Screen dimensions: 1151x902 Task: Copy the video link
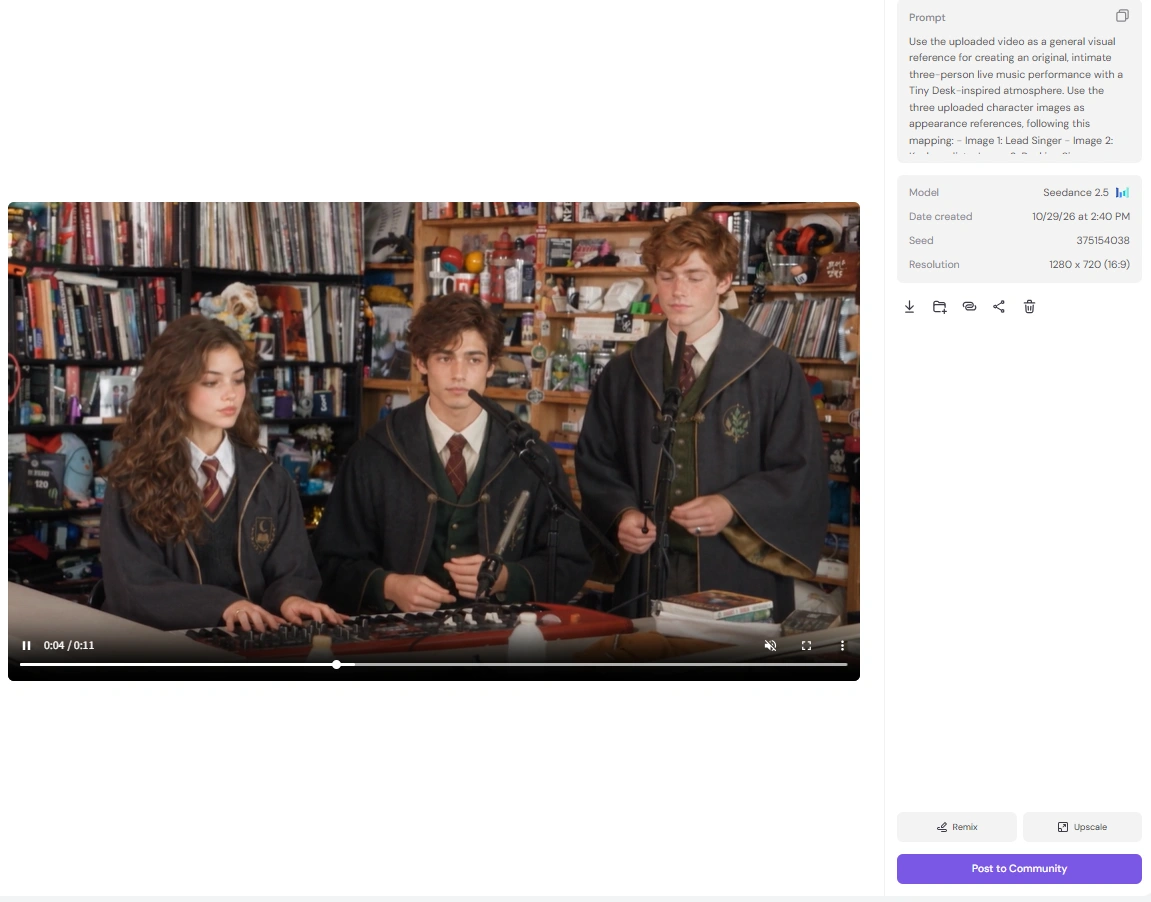coord(970,307)
